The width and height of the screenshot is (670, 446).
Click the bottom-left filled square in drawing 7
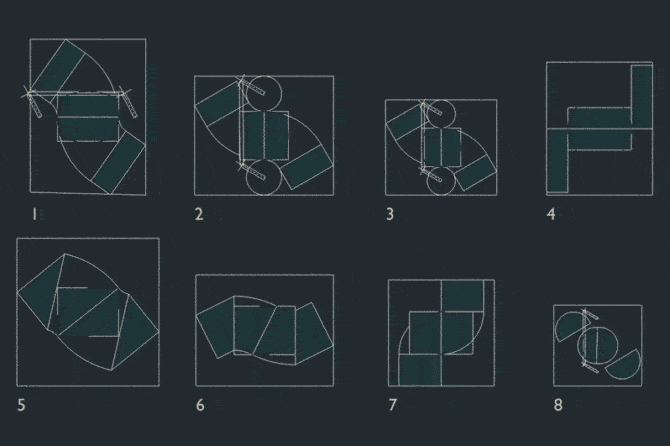(x=420, y=370)
